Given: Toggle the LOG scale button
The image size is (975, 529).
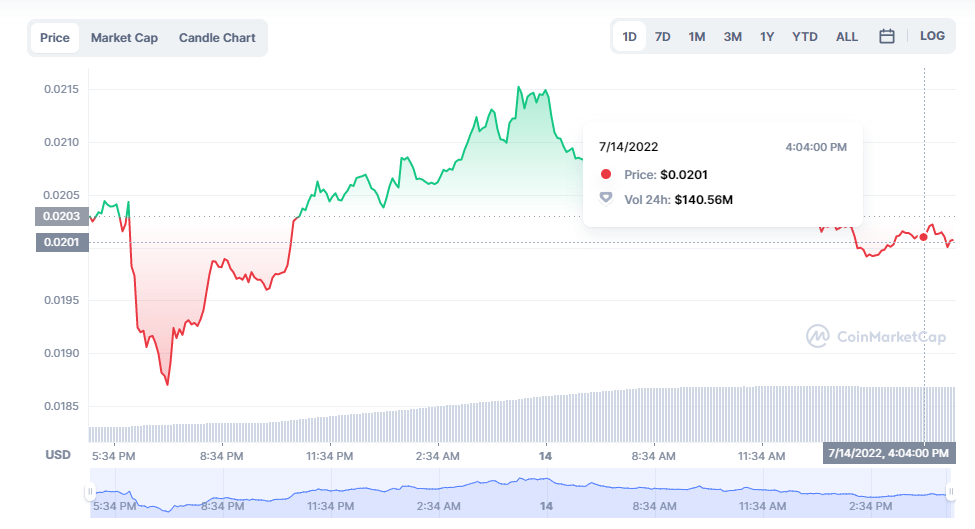Looking at the screenshot, I should point(932,36).
